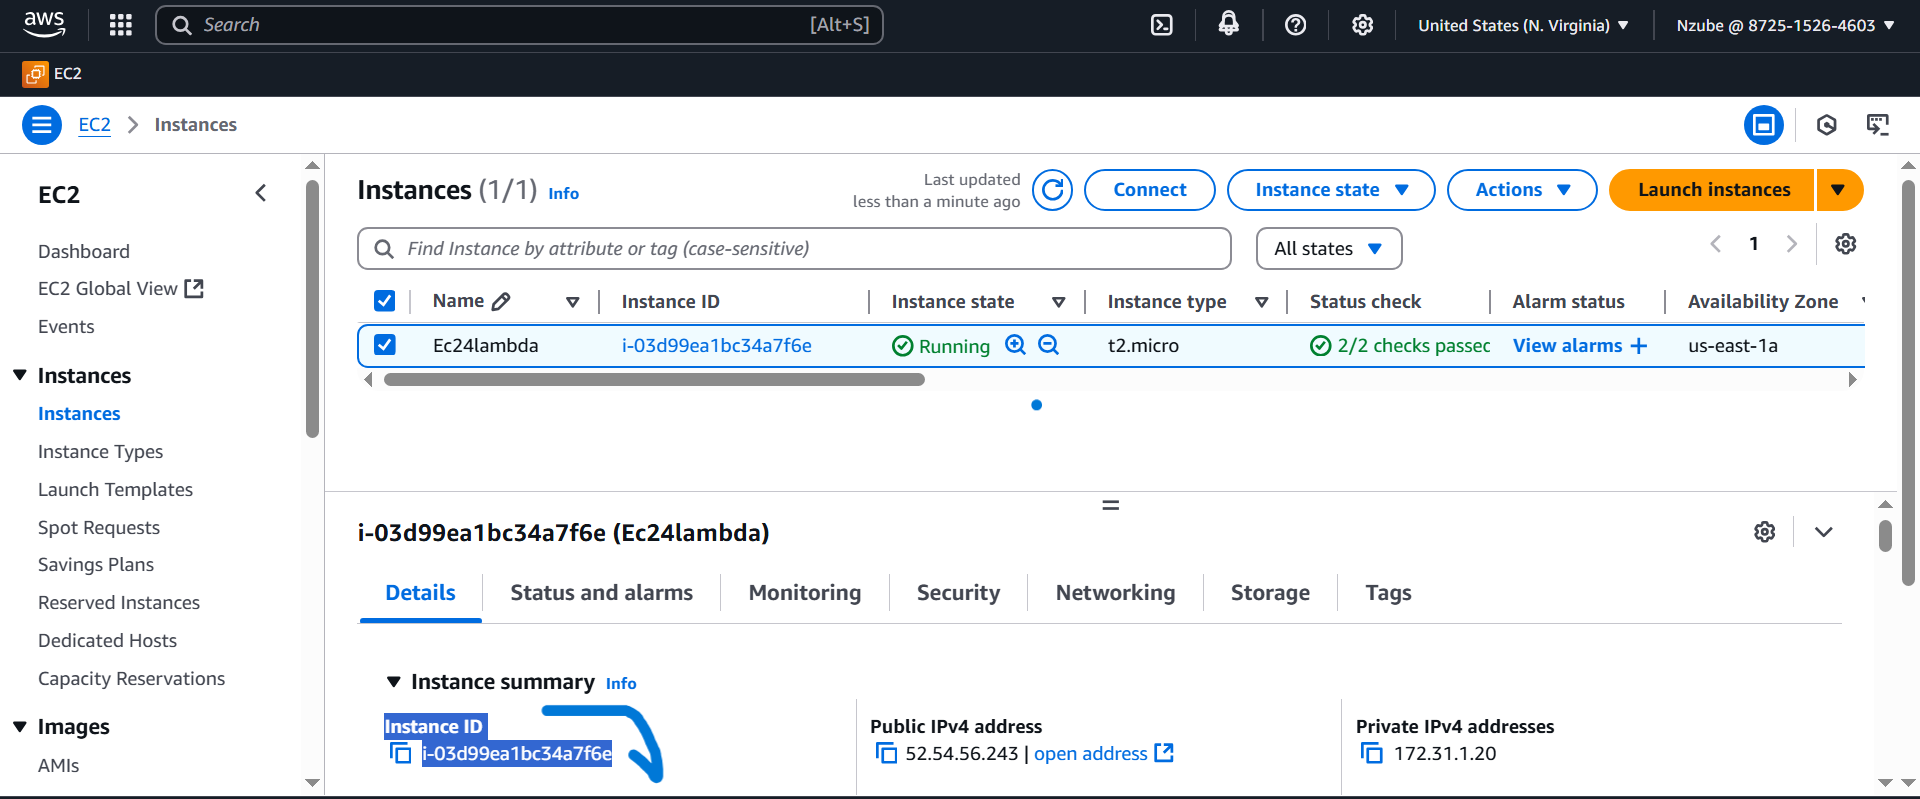Open the services grid menu
Screen dimensions: 1920x799
pyautogui.click(x=121, y=25)
